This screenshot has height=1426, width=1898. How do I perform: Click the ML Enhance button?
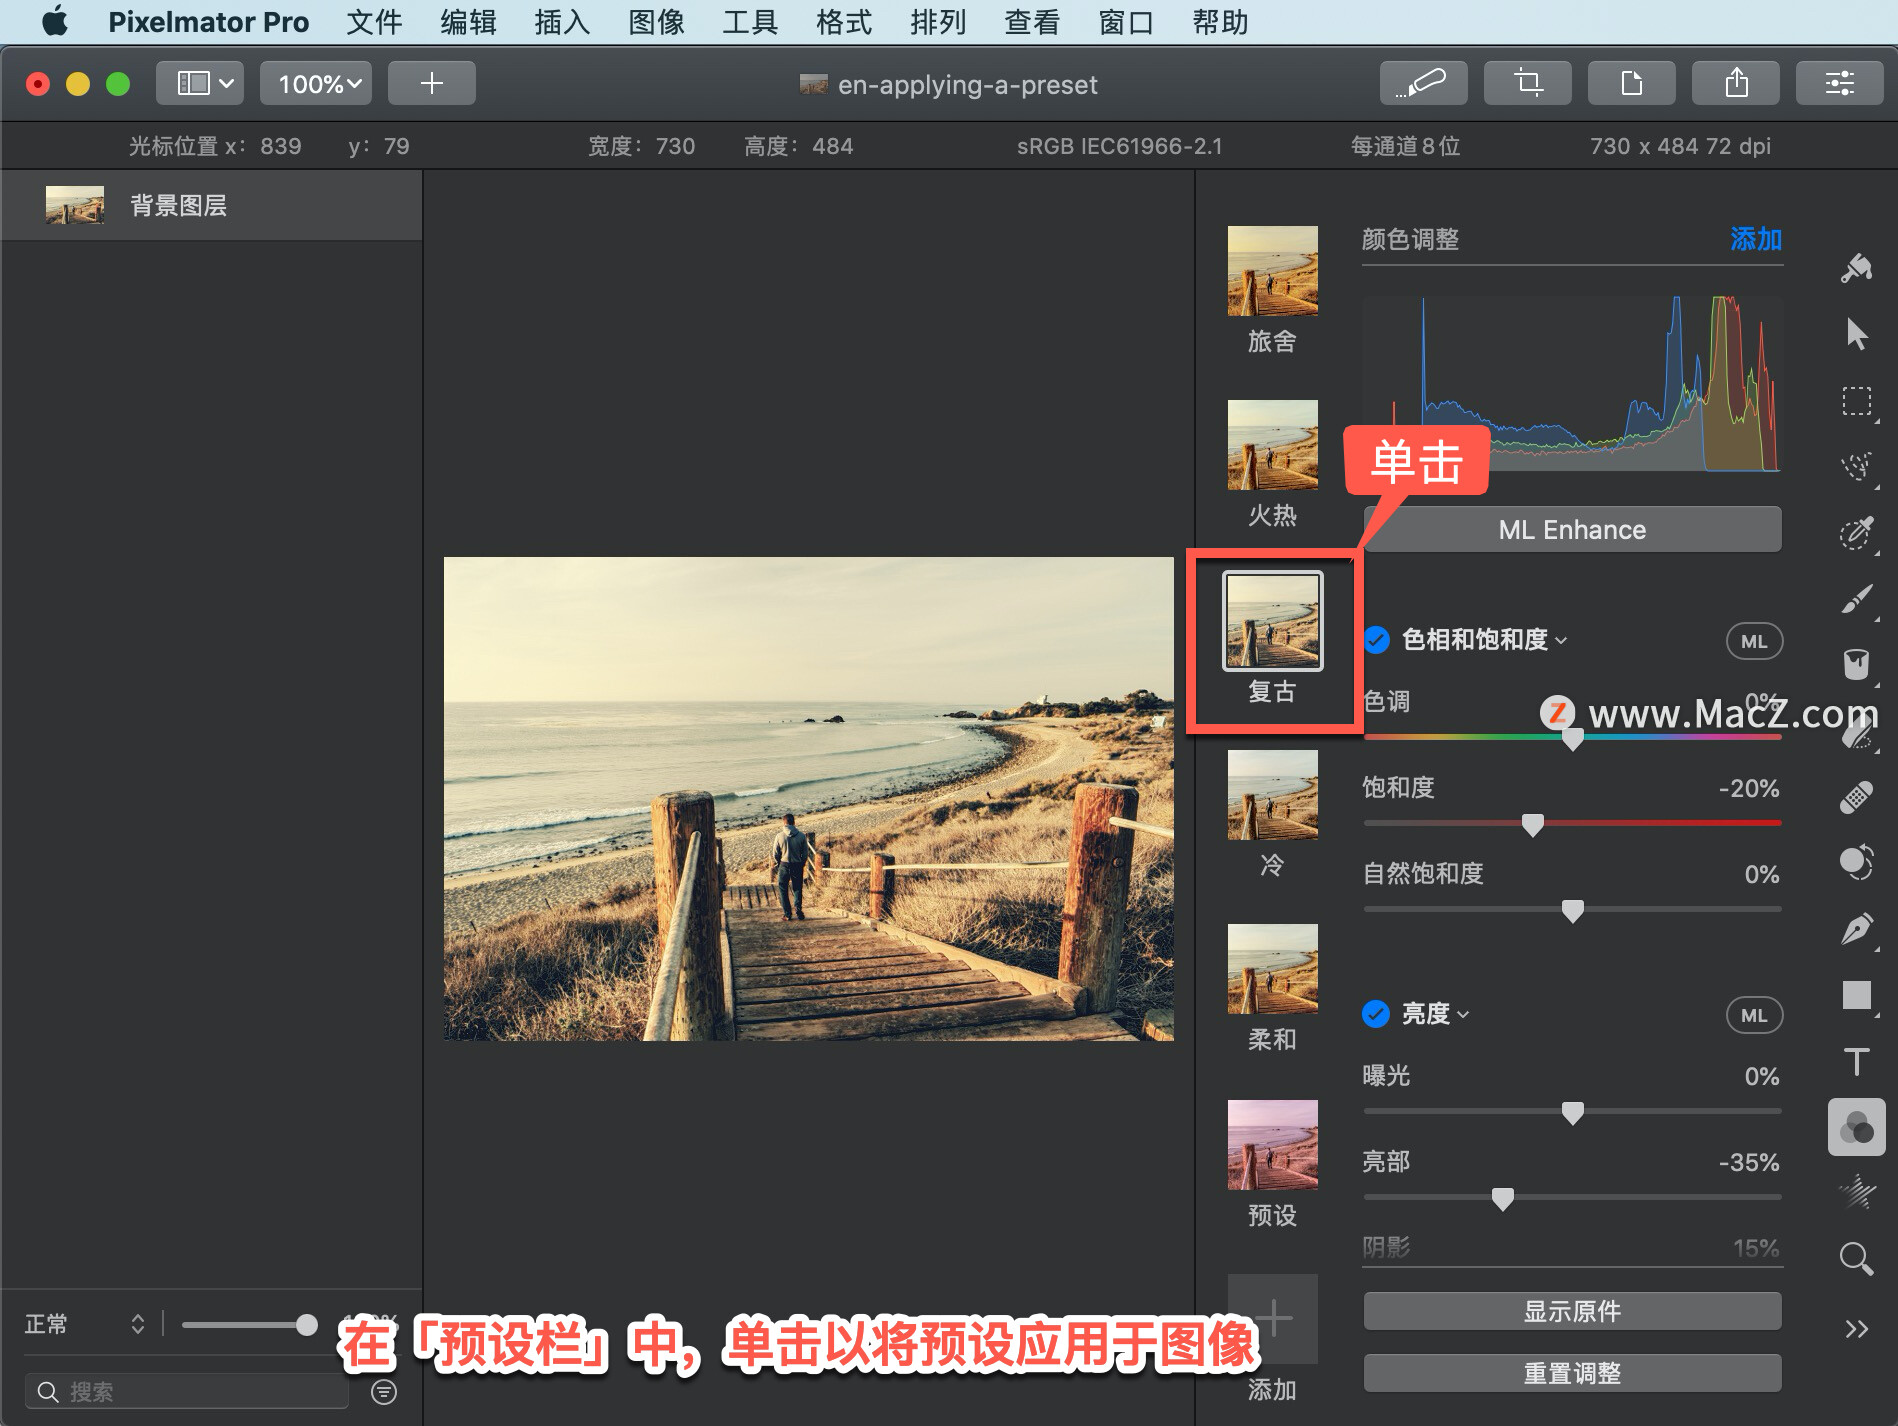pyautogui.click(x=1572, y=529)
